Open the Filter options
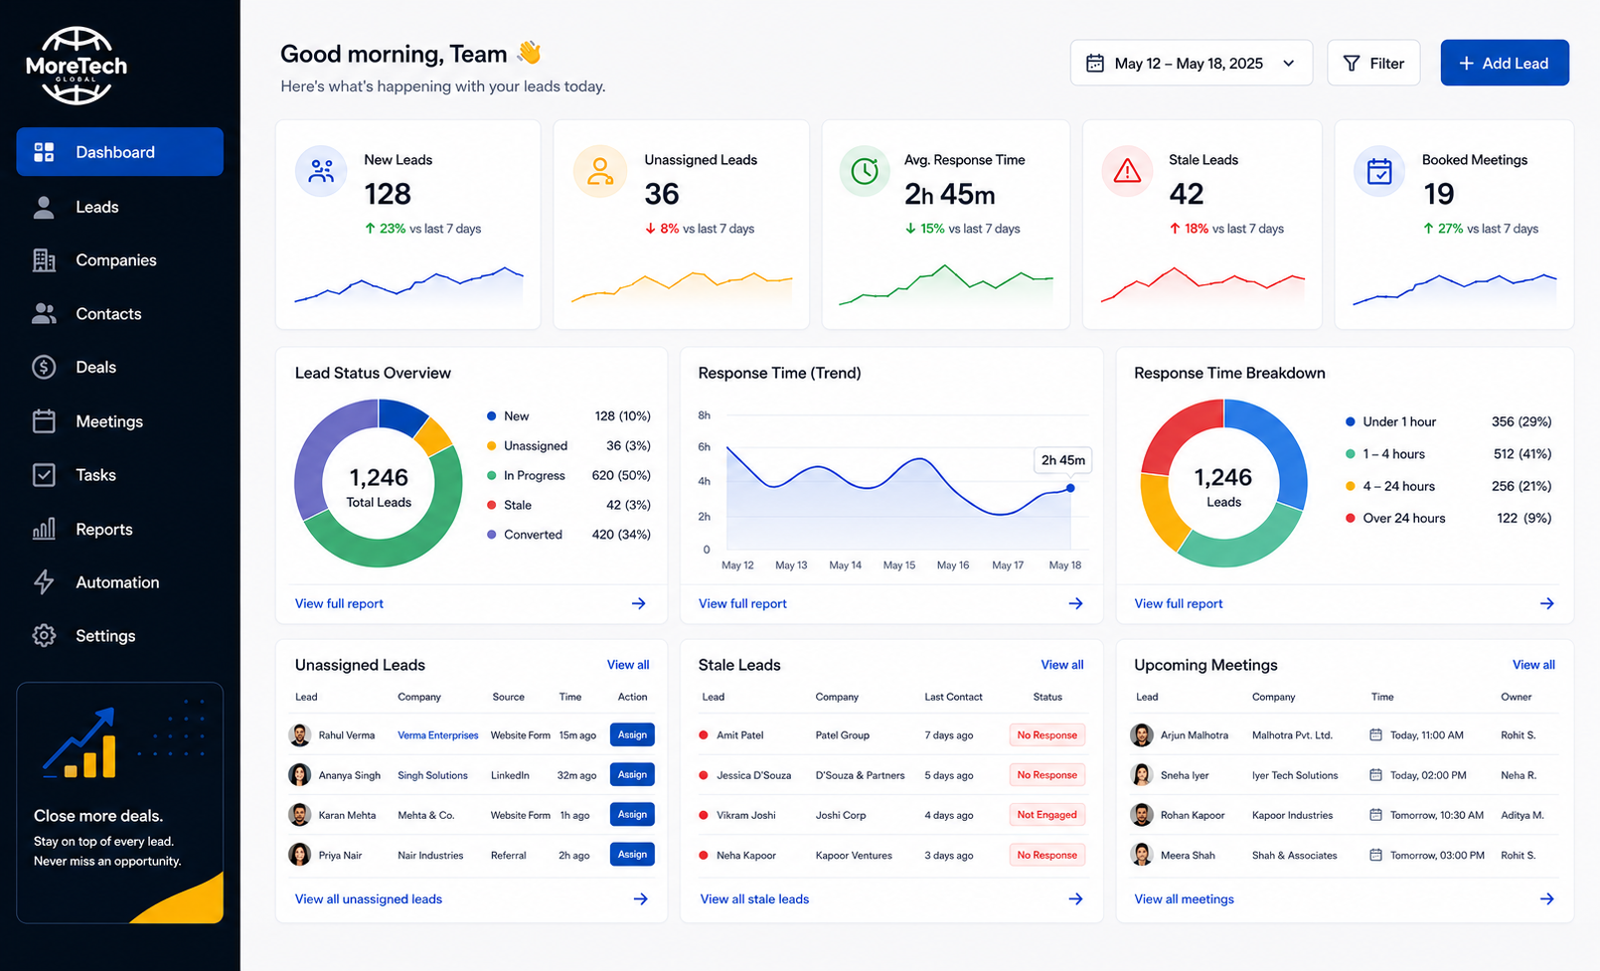 click(x=1373, y=63)
